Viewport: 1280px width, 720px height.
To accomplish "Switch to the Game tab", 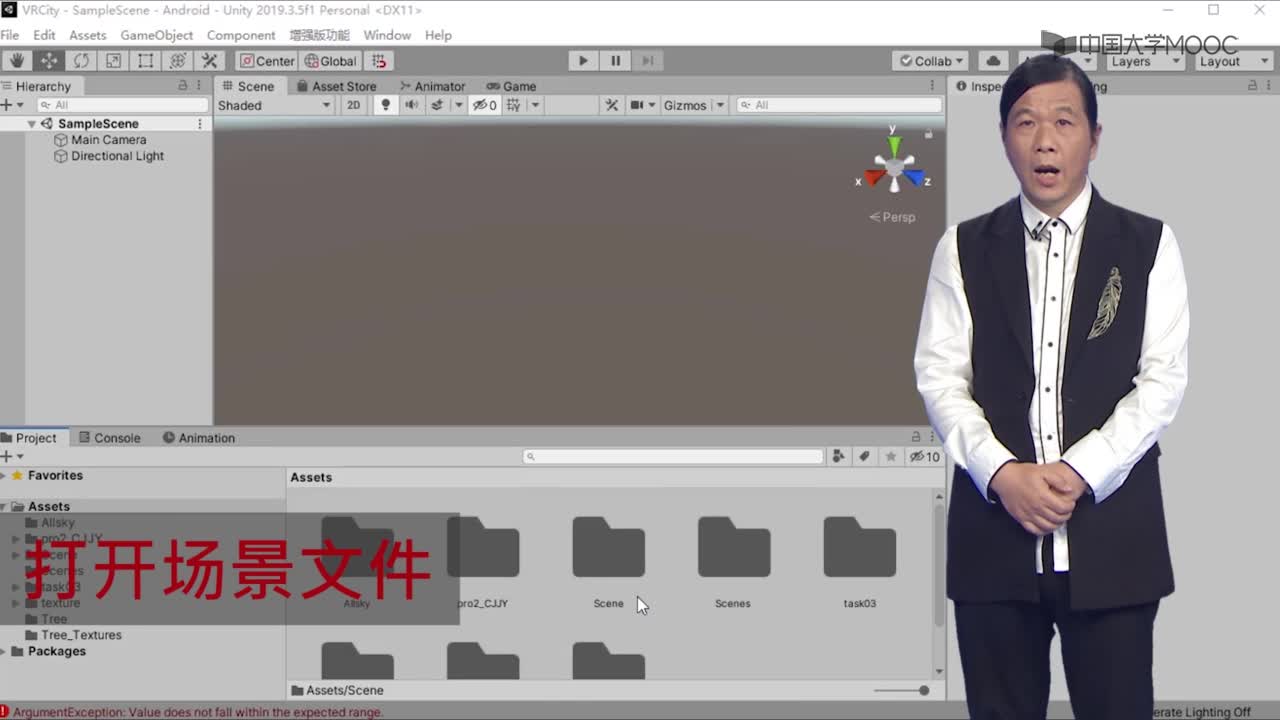I will [511, 86].
